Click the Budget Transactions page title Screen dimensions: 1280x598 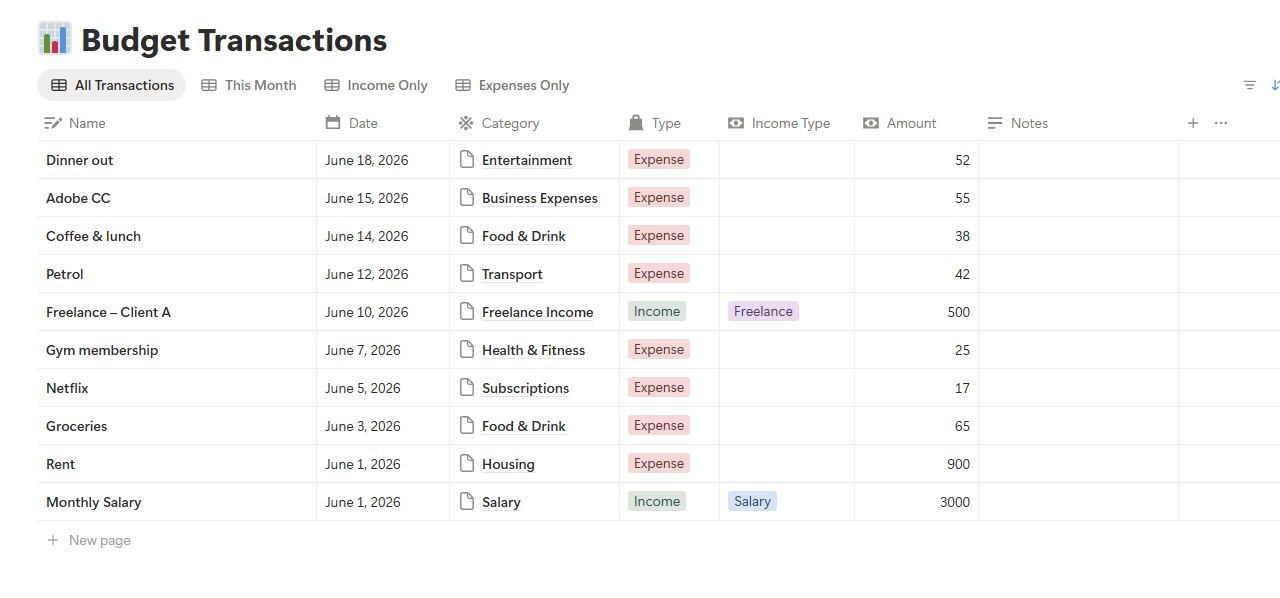tap(234, 40)
